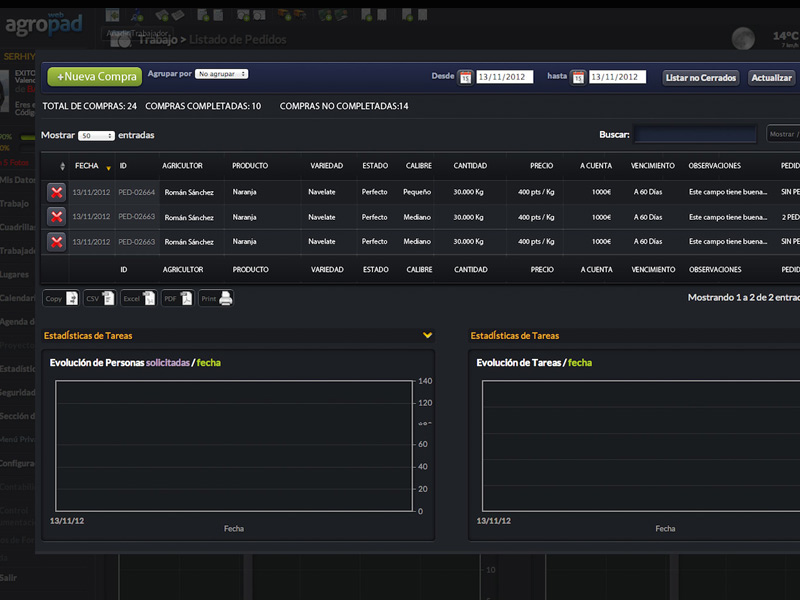Open the hasta calendar picker
This screenshot has width=800, height=600.
coord(578,77)
